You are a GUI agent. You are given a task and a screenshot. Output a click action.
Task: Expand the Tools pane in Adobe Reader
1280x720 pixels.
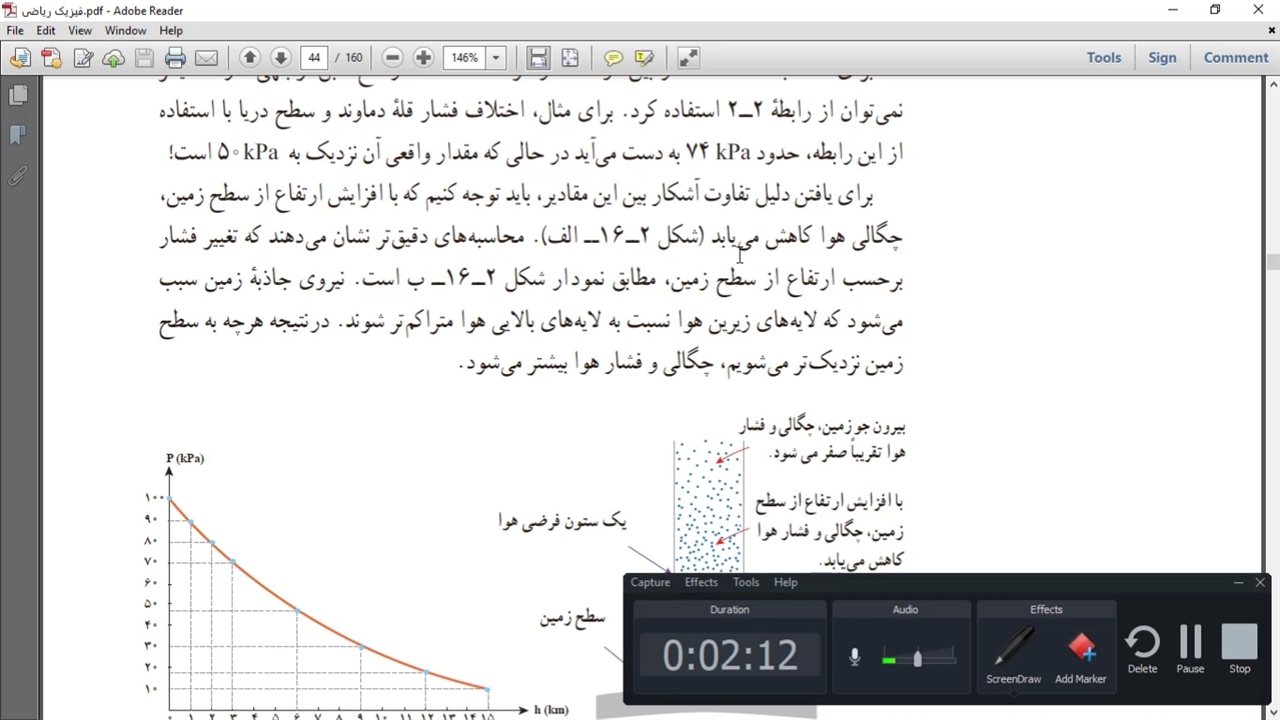1103,58
